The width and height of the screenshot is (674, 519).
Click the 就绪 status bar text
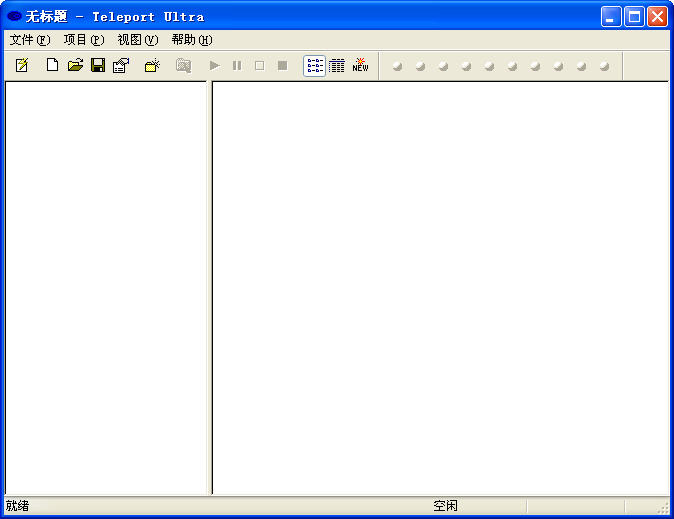17,506
